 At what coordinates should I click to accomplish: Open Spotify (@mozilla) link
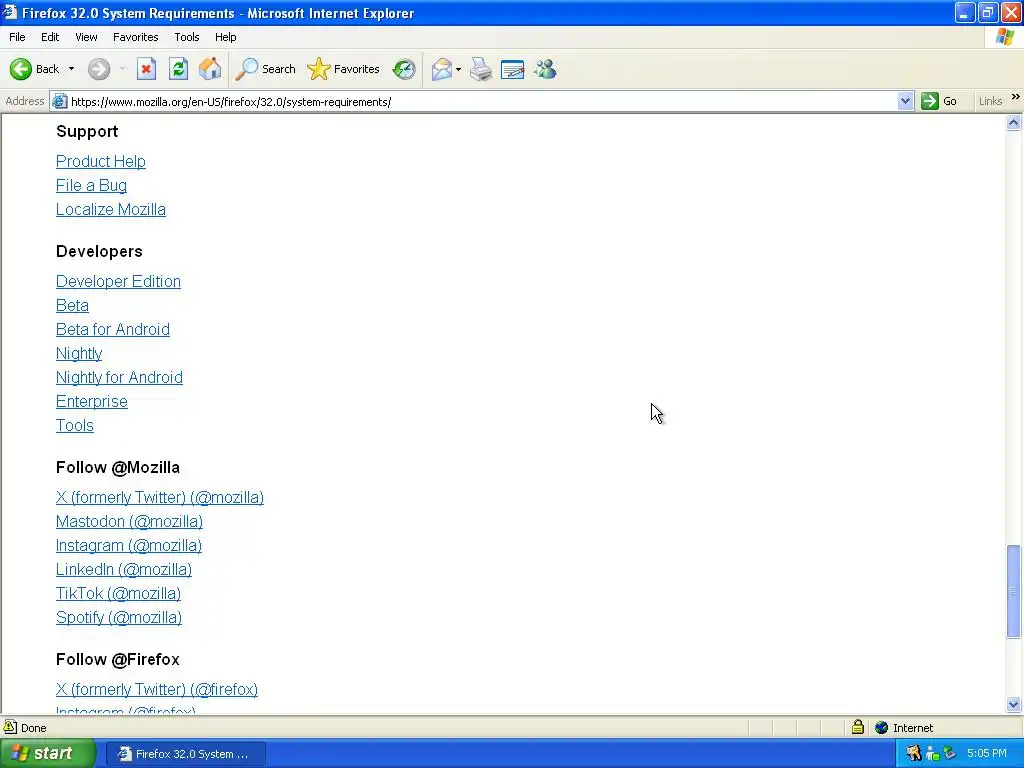tap(119, 618)
